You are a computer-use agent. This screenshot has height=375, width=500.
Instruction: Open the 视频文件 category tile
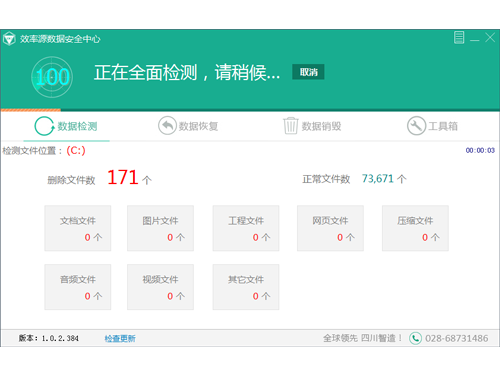point(160,287)
